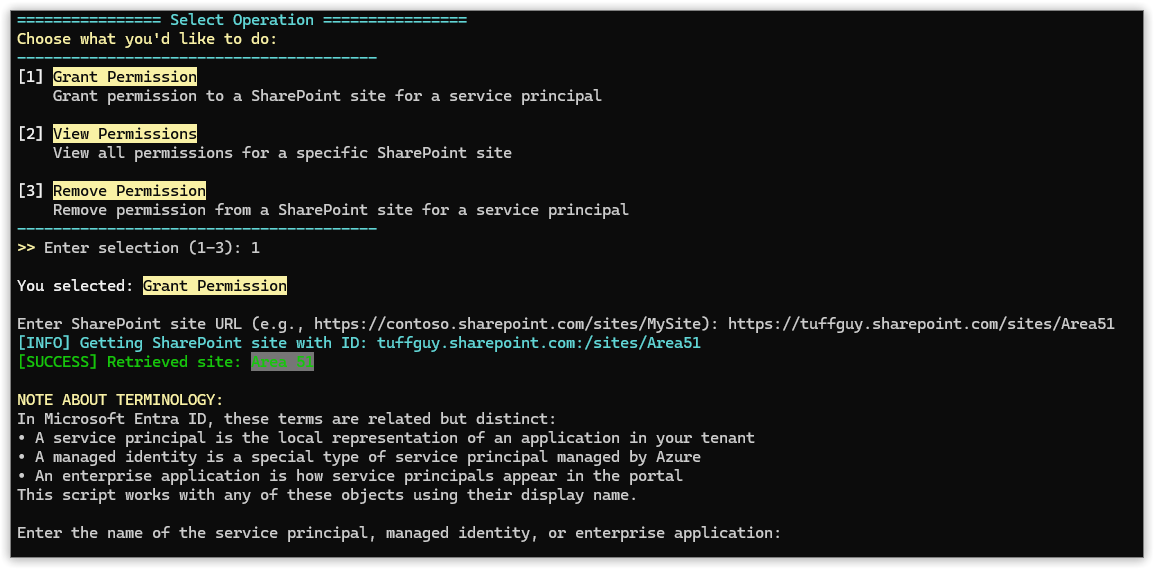Click the Select Operation header text
Viewport: 1154px width, 569px height.
pos(241,20)
